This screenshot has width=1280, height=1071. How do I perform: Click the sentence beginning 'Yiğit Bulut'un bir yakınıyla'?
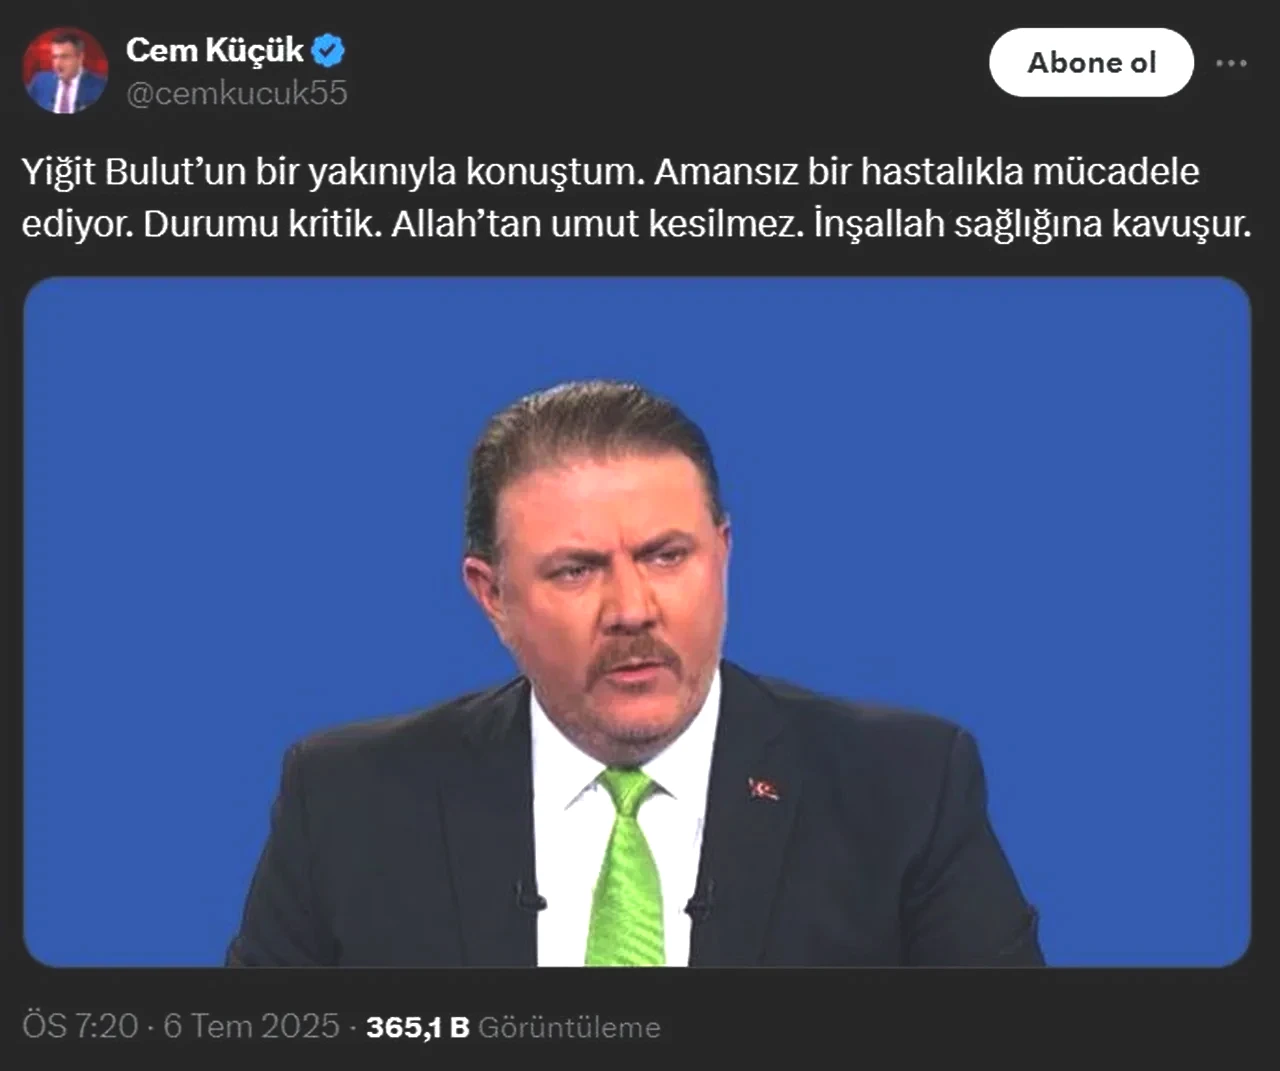[x=334, y=172]
